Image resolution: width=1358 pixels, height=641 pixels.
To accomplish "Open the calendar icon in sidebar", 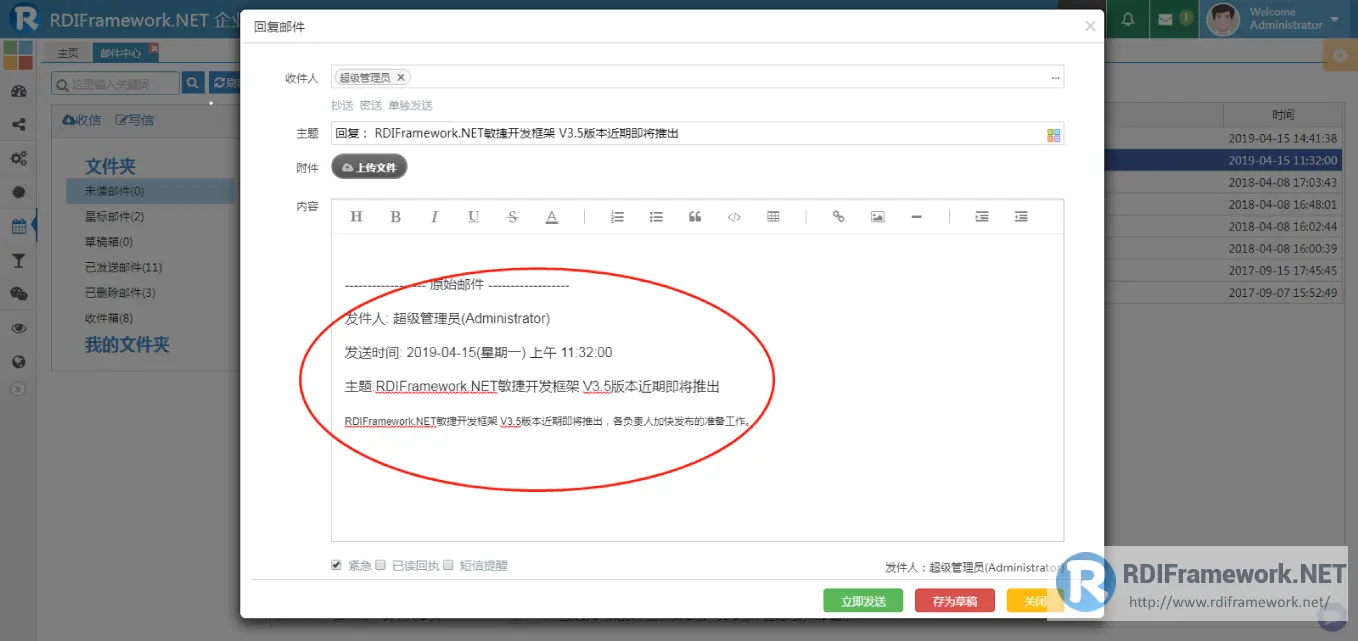I will point(18,226).
